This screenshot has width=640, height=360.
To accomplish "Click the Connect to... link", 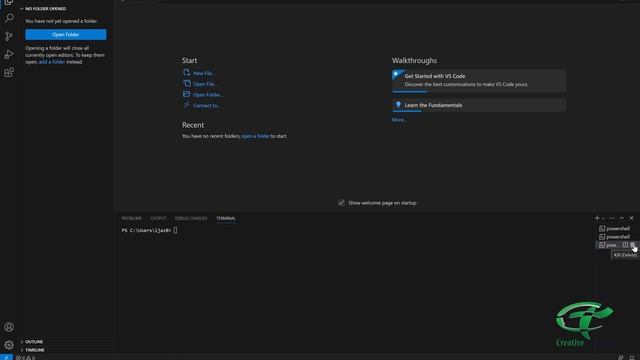I will click(x=207, y=105).
